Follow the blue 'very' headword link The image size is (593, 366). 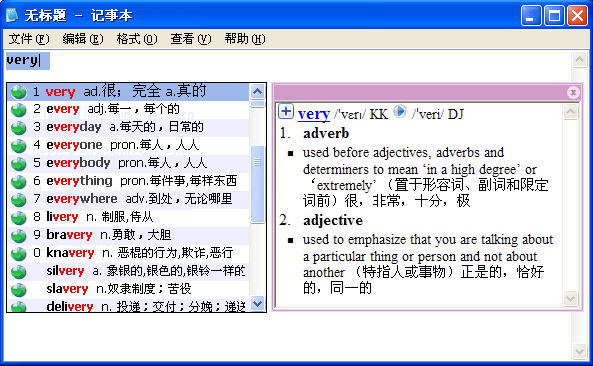(314, 114)
